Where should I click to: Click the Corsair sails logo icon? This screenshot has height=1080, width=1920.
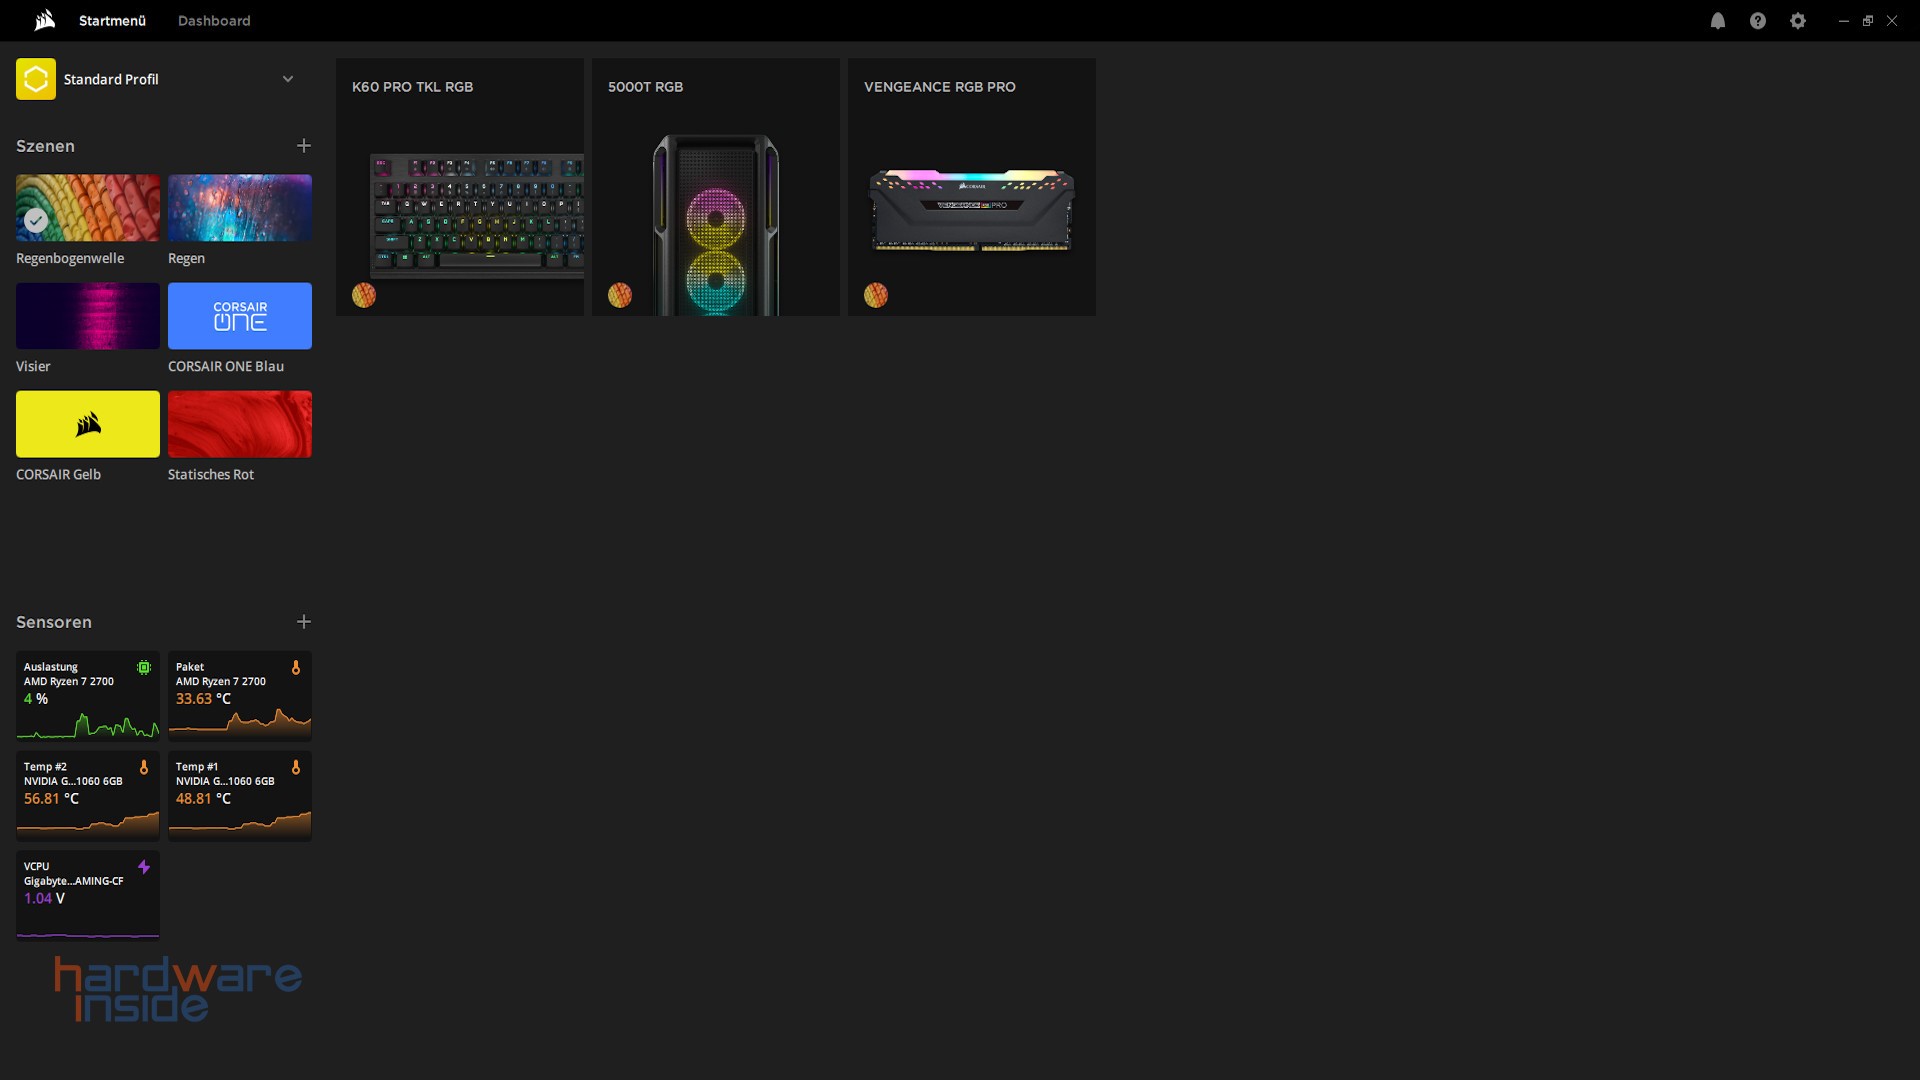44,20
